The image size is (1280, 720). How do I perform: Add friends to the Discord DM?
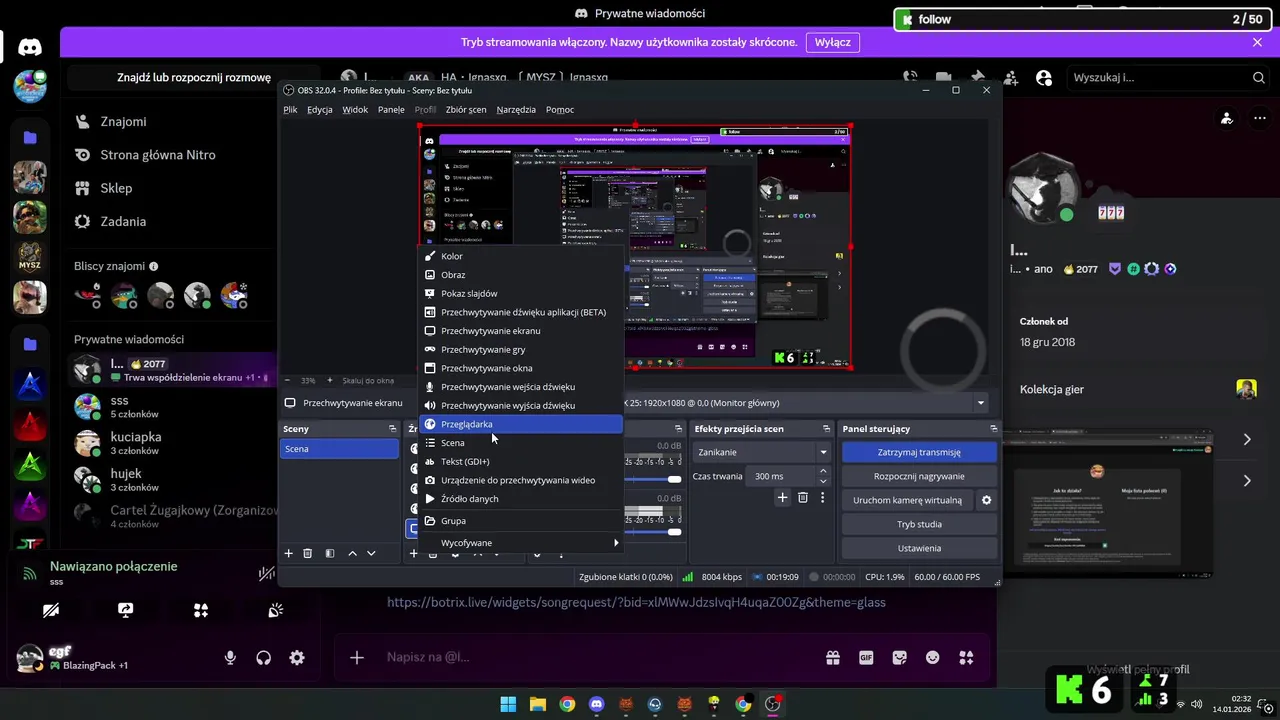point(1011,77)
